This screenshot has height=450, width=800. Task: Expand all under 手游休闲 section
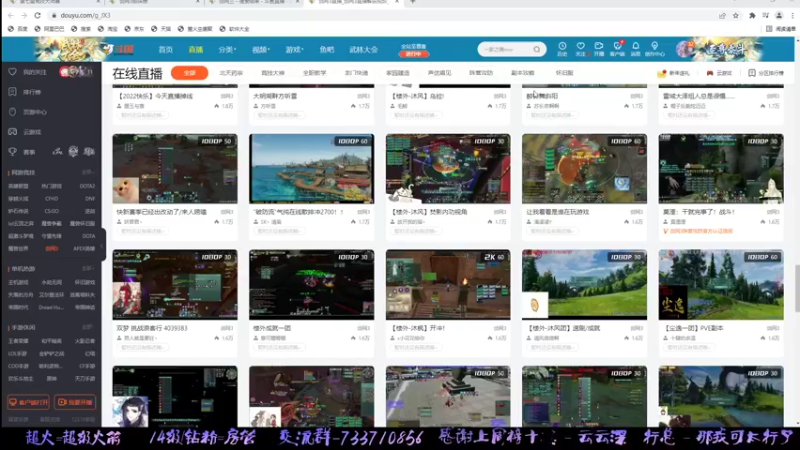pos(87,327)
